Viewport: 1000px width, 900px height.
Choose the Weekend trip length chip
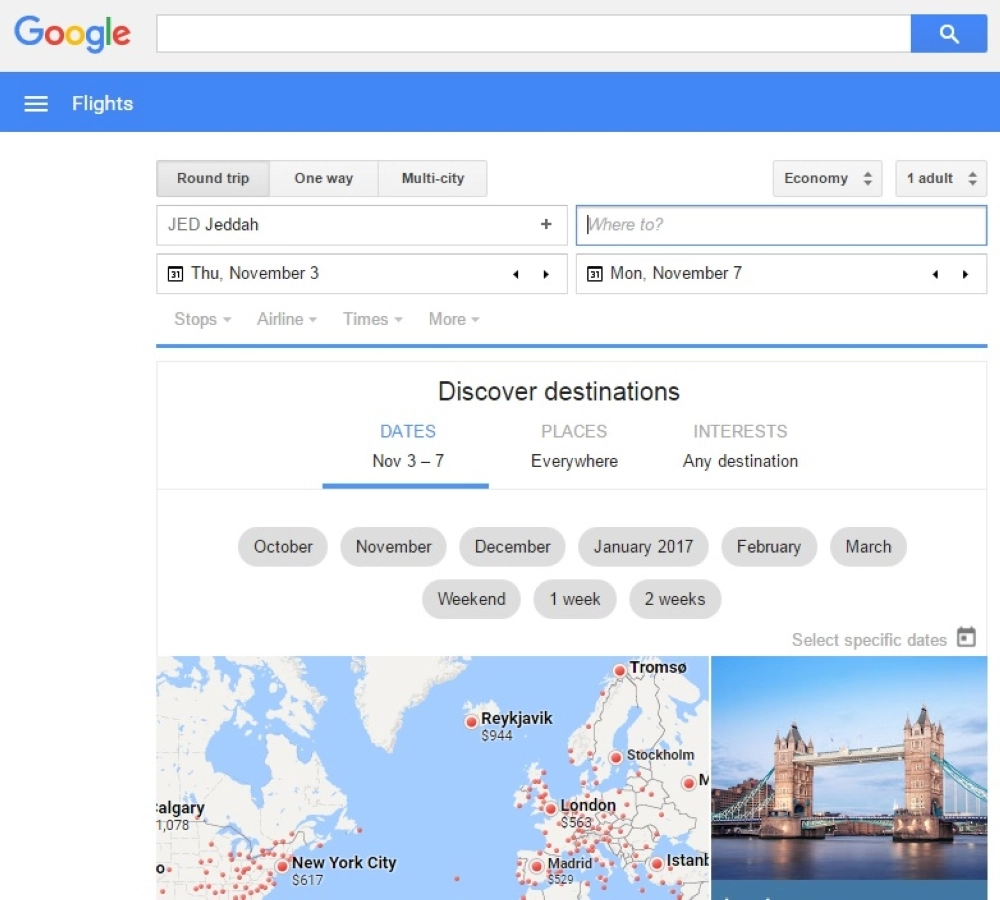point(471,599)
